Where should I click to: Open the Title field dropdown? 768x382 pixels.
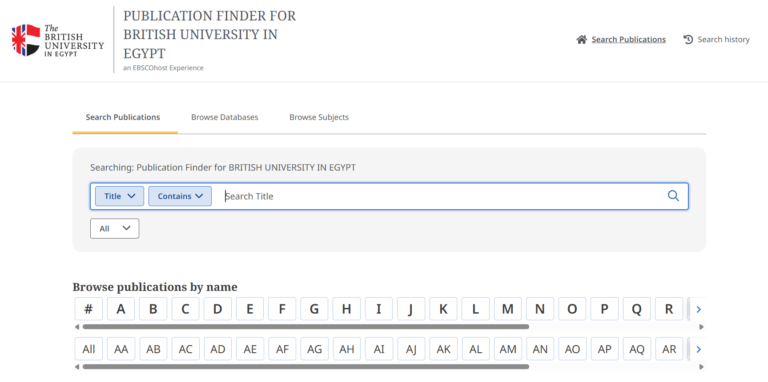[x=120, y=196]
